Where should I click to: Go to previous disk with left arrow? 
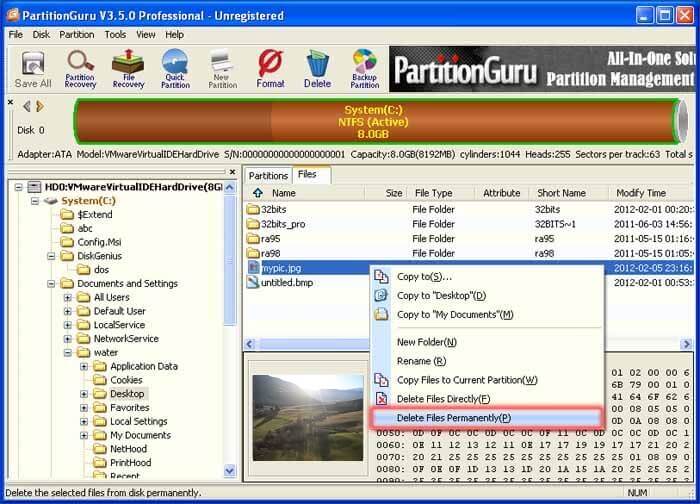(x=27, y=106)
